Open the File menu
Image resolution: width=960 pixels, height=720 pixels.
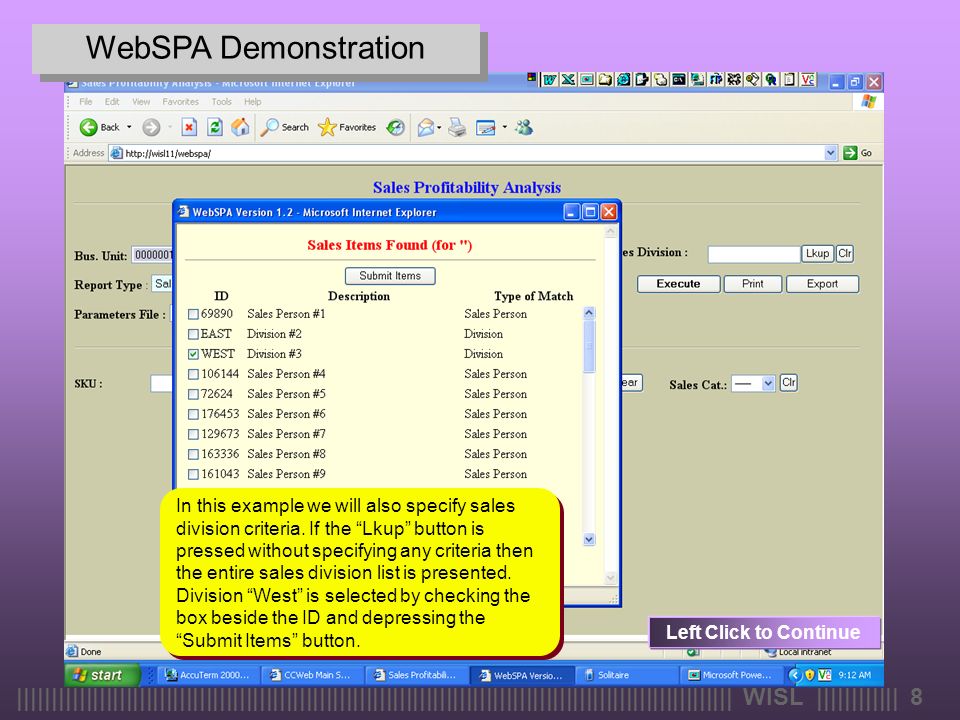pos(86,102)
